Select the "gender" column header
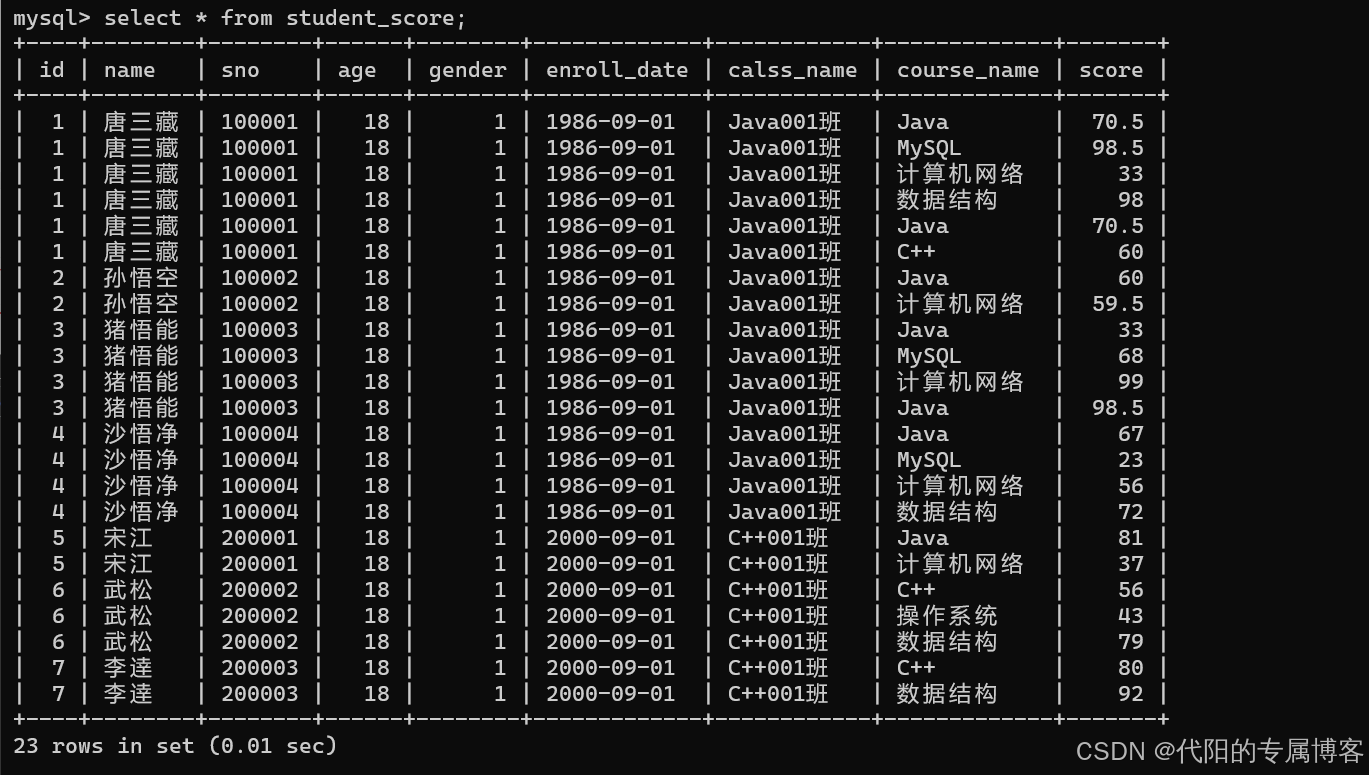The image size is (1369, 775). click(x=468, y=70)
